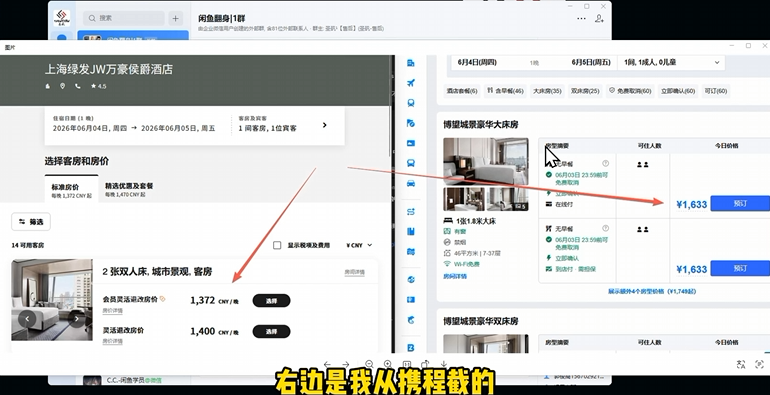770x395 pixels.
Task: Click the download arrow in image viewer toolbar
Action: 443,364
